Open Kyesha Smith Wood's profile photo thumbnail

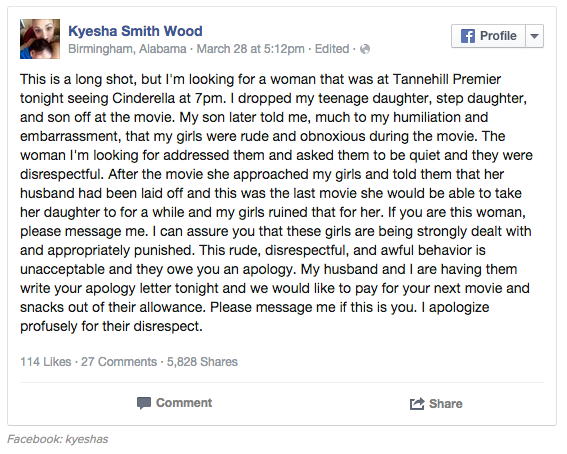40,39
